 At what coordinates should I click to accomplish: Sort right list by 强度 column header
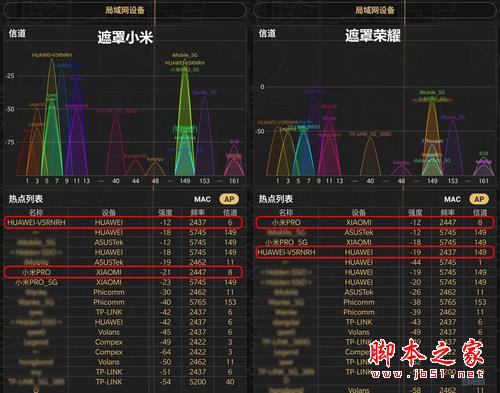(415, 212)
